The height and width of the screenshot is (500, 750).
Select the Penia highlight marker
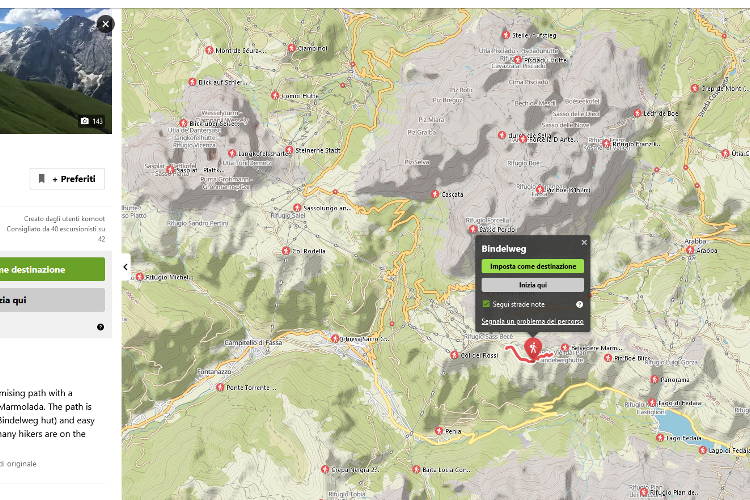tap(439, 431)
